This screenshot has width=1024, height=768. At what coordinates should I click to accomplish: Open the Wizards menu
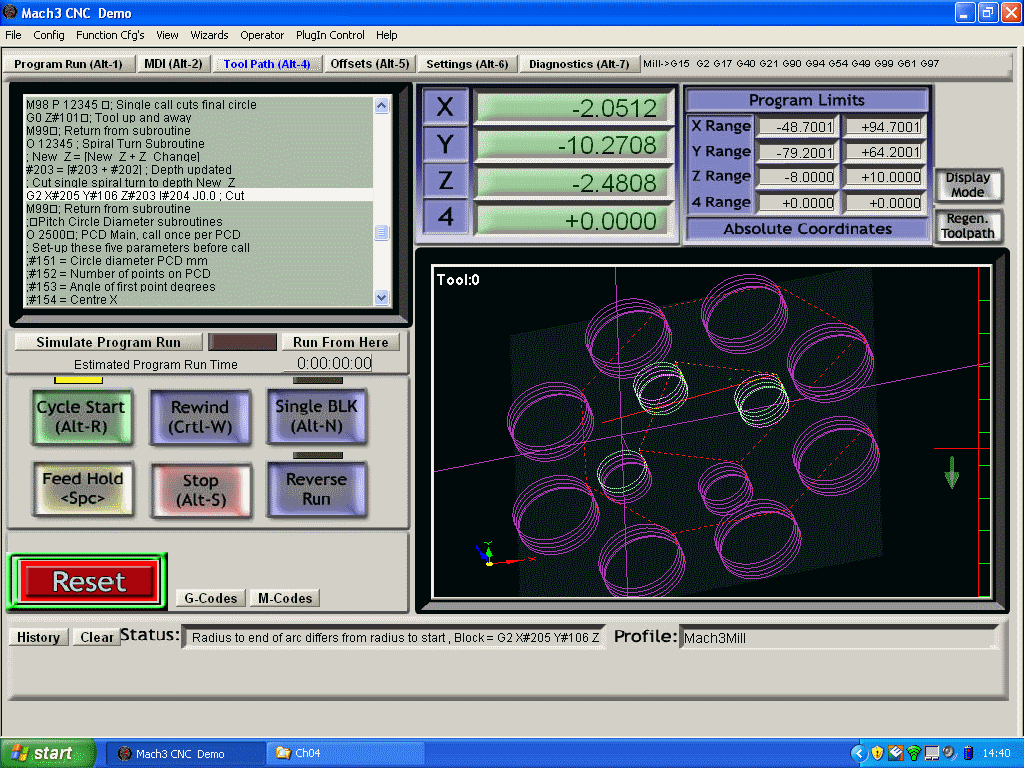210,35
